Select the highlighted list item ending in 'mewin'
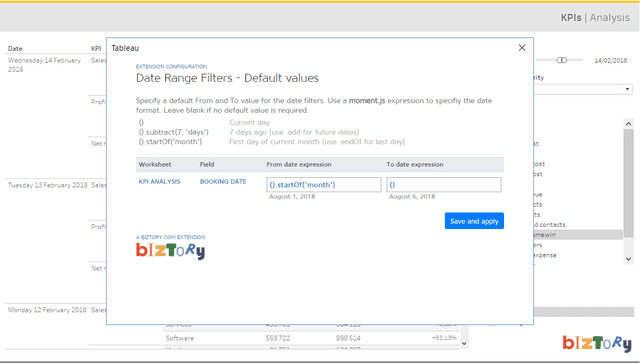 578,235
